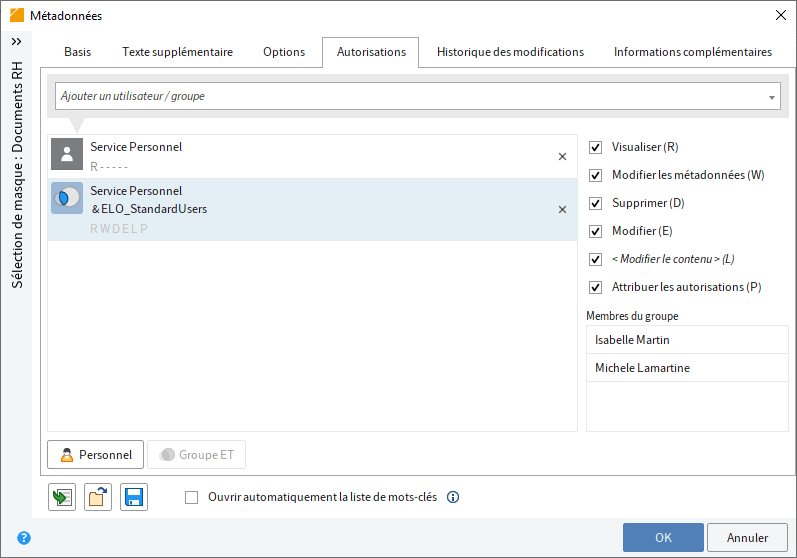Open Historique des modifications tab

(510, 52)
